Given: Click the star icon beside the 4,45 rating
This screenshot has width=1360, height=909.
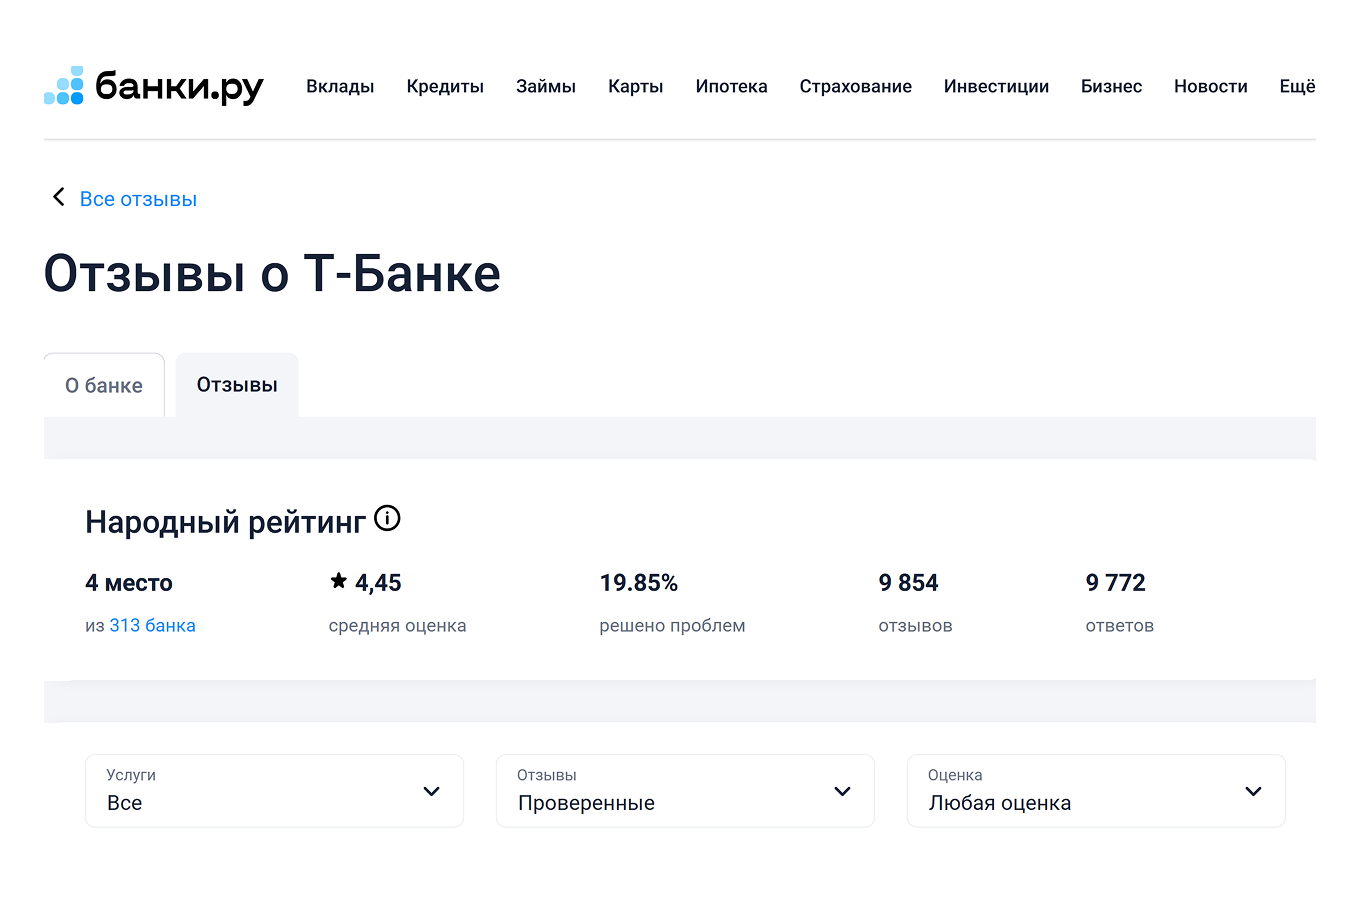Looking at the screenshot, I should coord(337,581).
